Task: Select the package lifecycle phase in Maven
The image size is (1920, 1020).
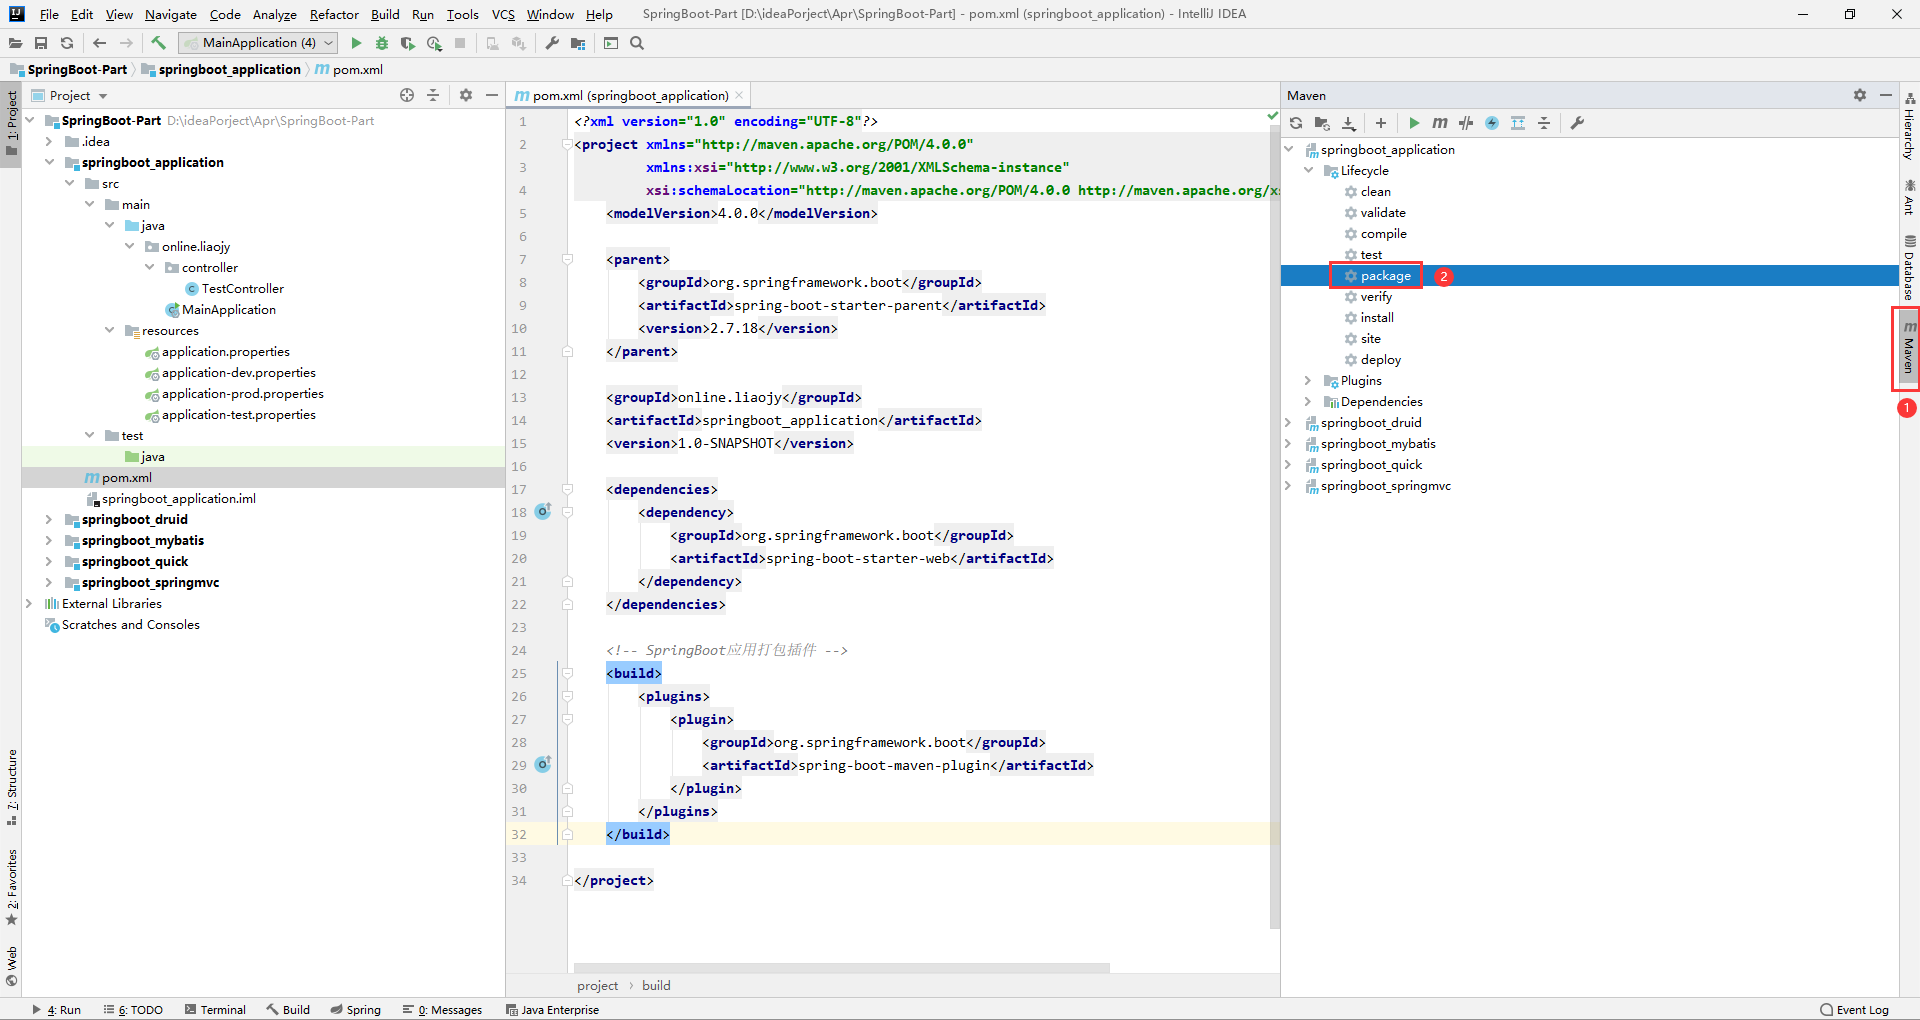Action: [x=1385, y=275]
